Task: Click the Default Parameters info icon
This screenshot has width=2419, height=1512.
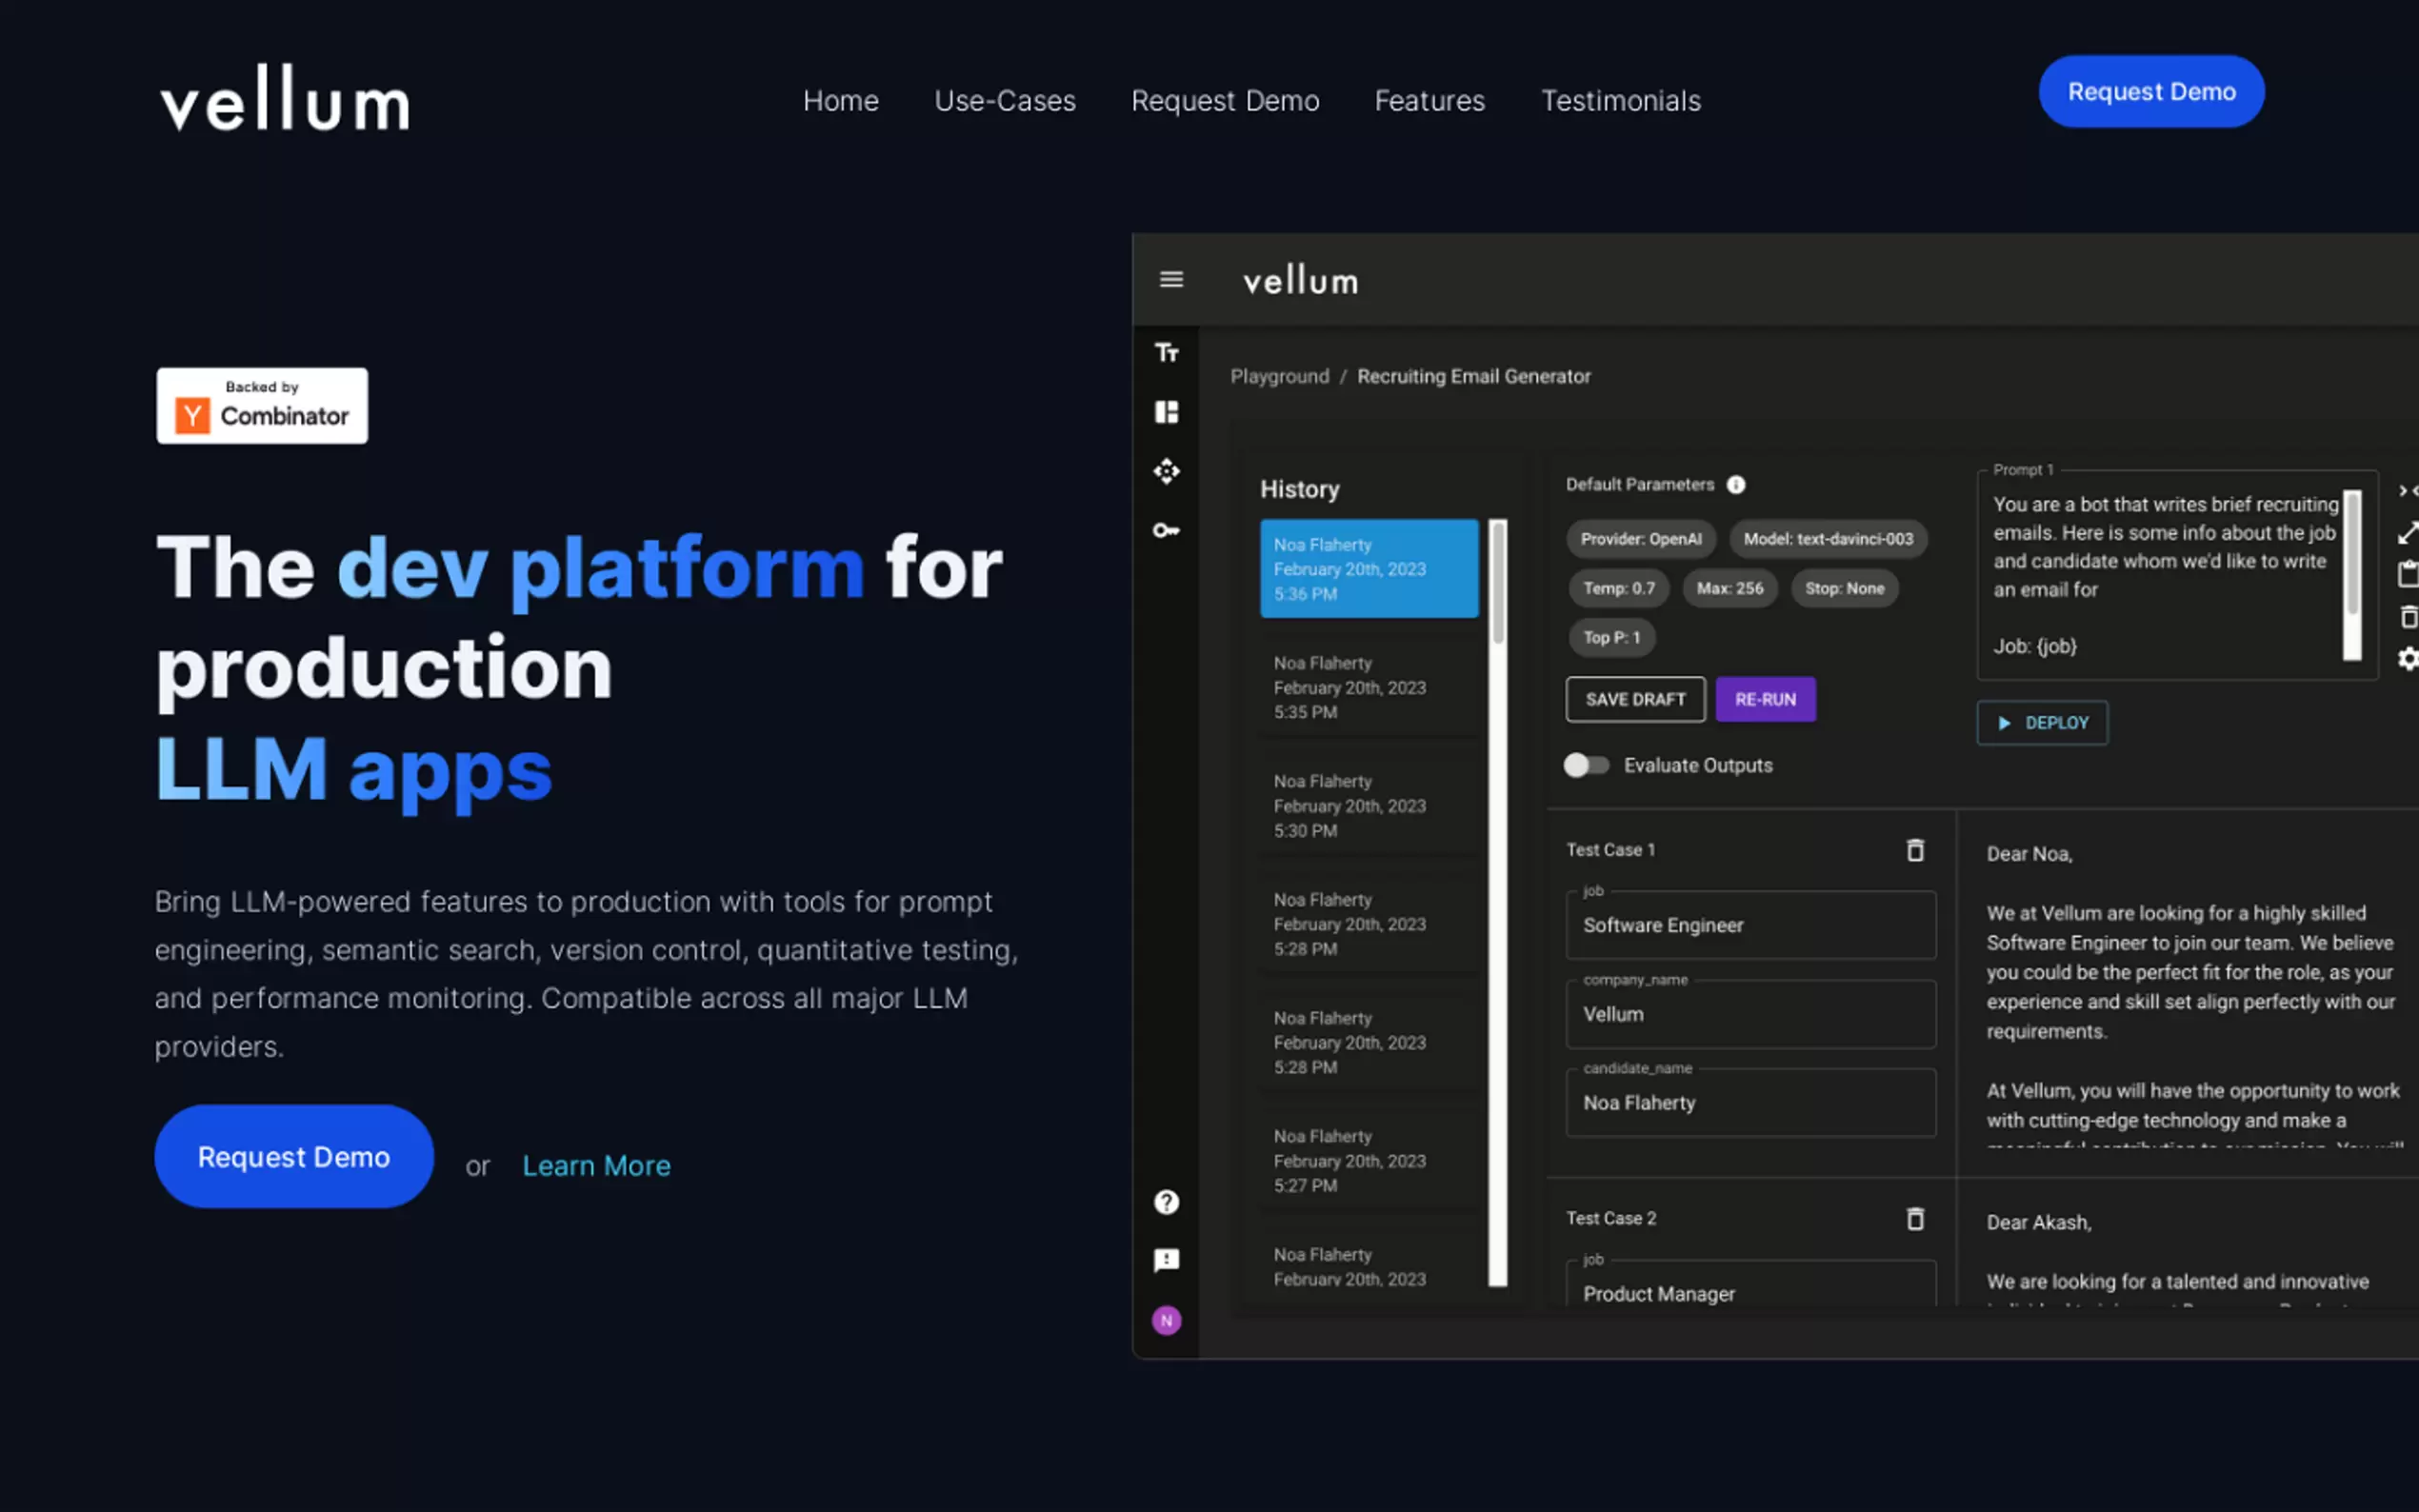Action: (1736, 485)
